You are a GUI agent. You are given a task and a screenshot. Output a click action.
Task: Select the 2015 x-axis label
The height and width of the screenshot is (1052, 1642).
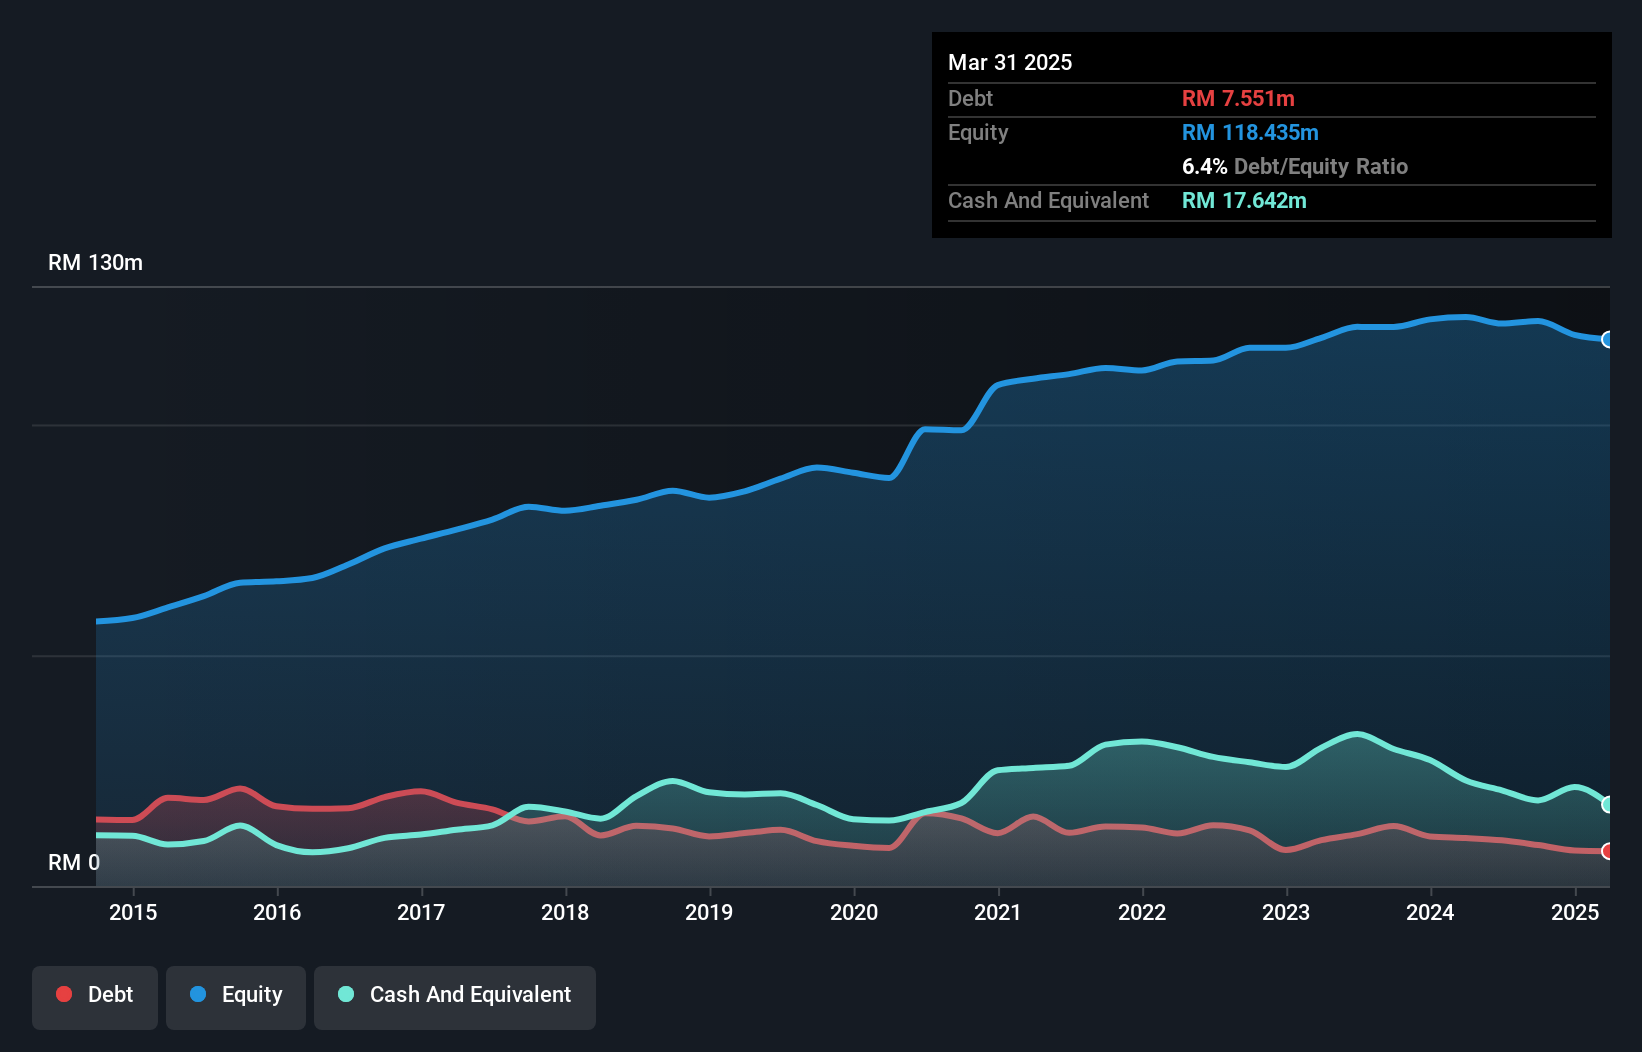pos(133,912)
